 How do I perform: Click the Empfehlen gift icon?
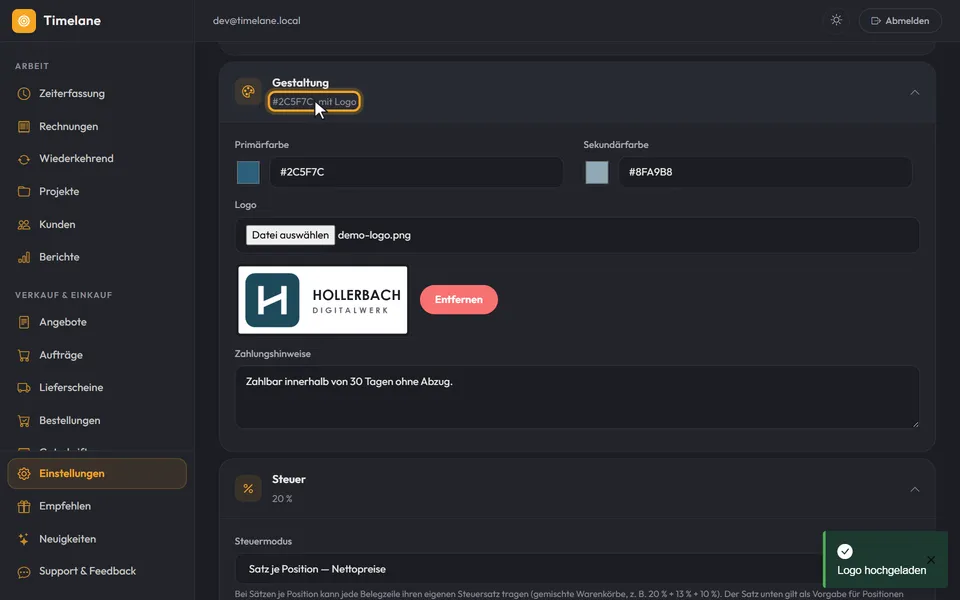(24, 506)
